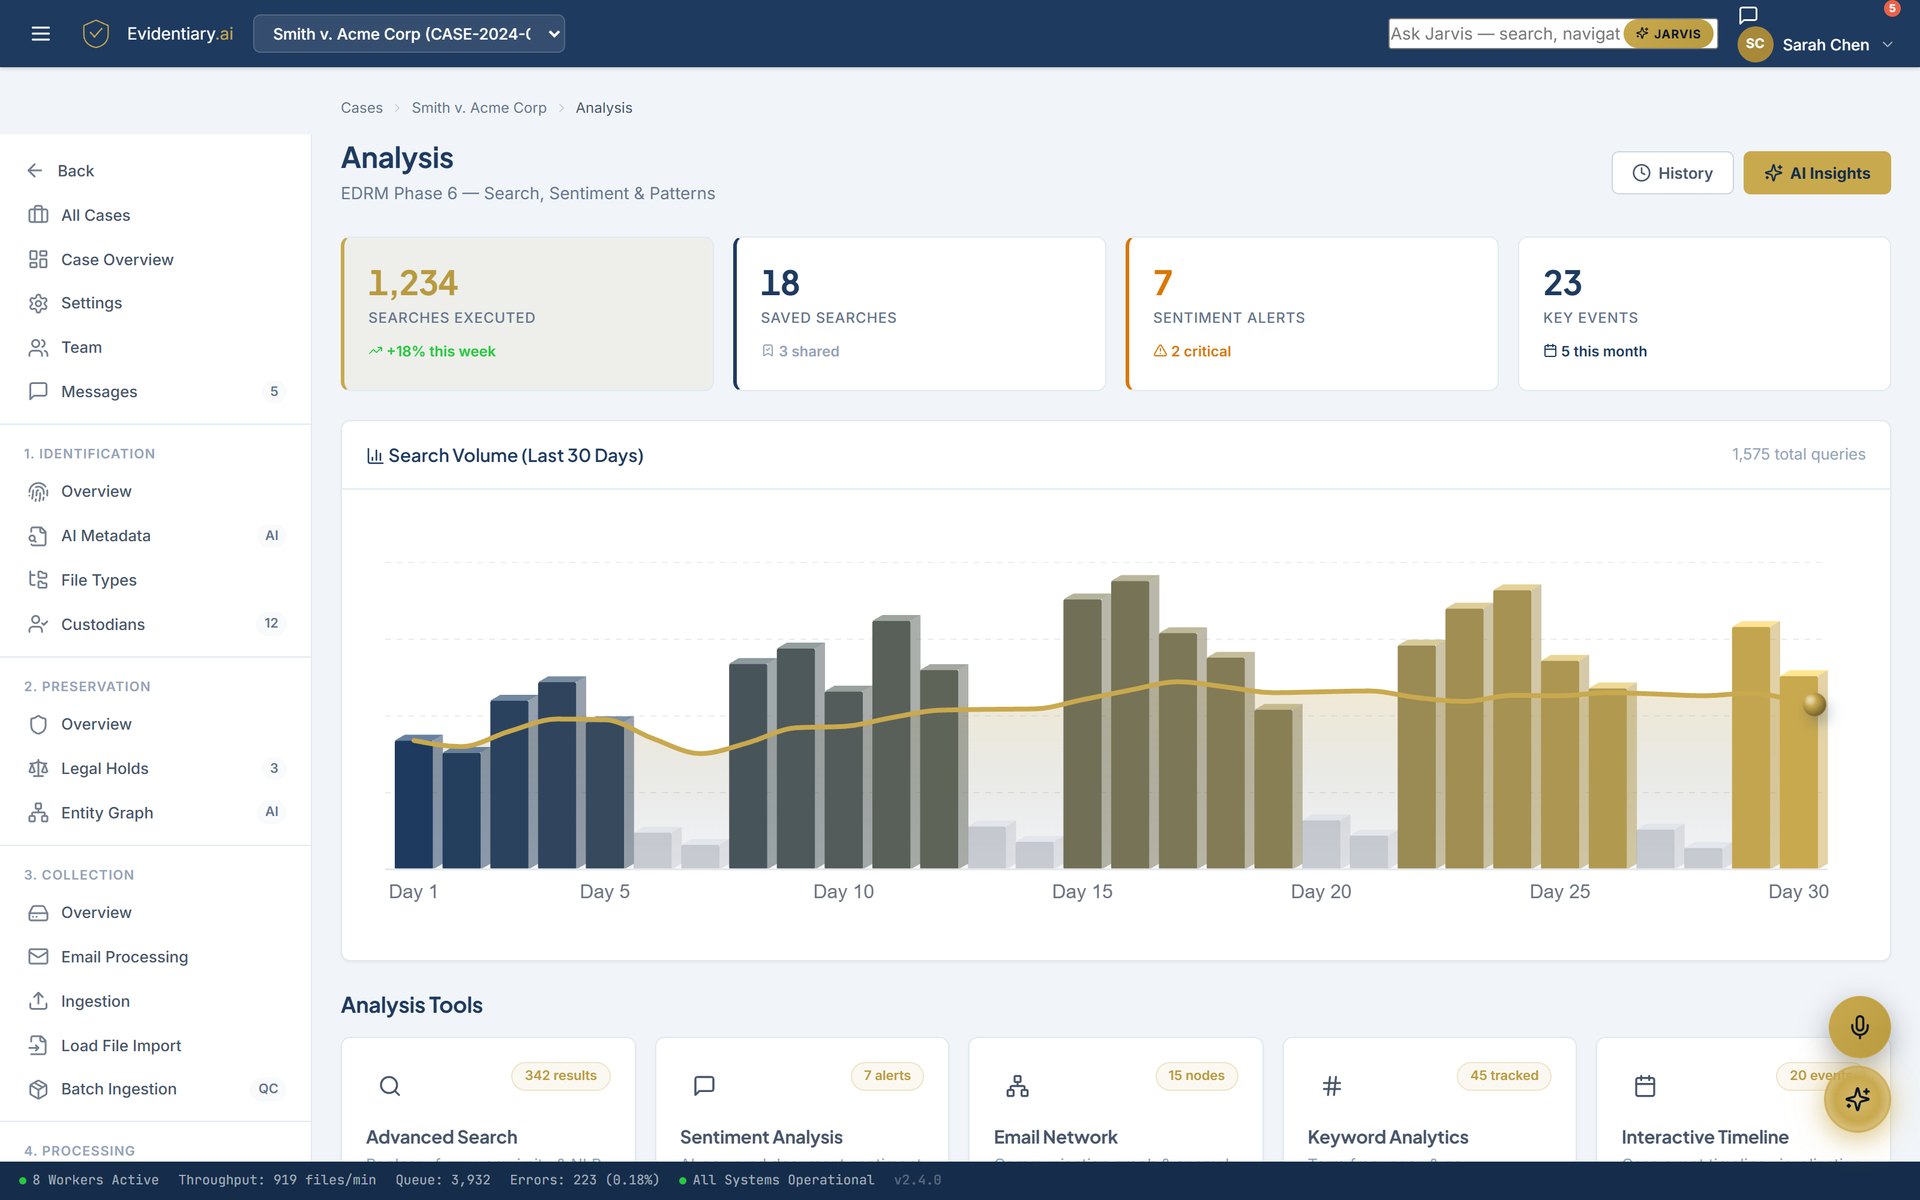The width and height of the screenshot is (1920, 1200).
Task: Open Email Processing page
Action: click(x=155, y=957)
